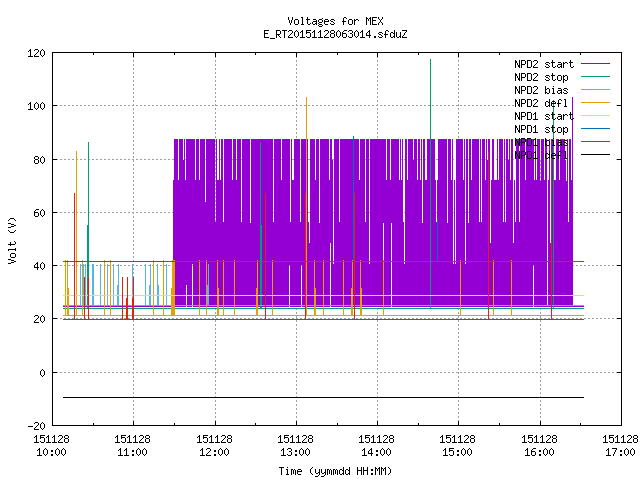Click the x-axis tick label 13:00
This screenshot has width=640, height=480.
click(296, 452)
